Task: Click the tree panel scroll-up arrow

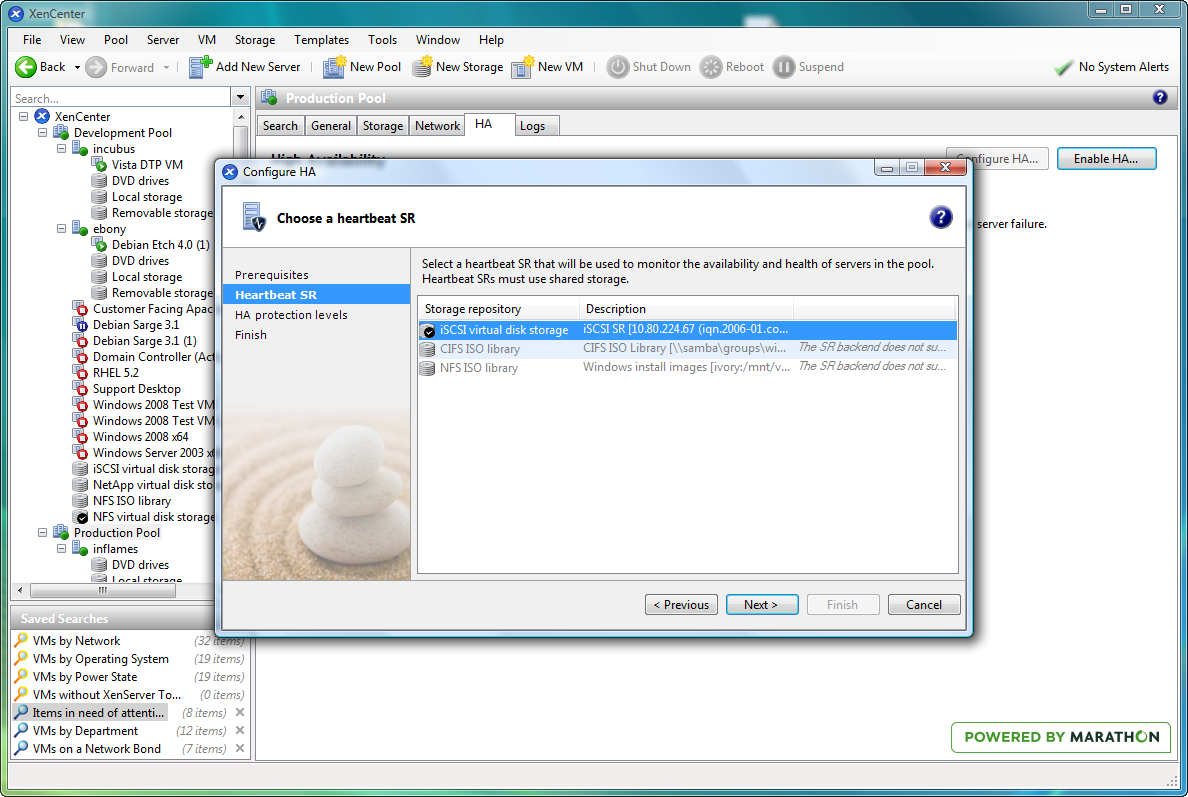Action: pos(241,117)
